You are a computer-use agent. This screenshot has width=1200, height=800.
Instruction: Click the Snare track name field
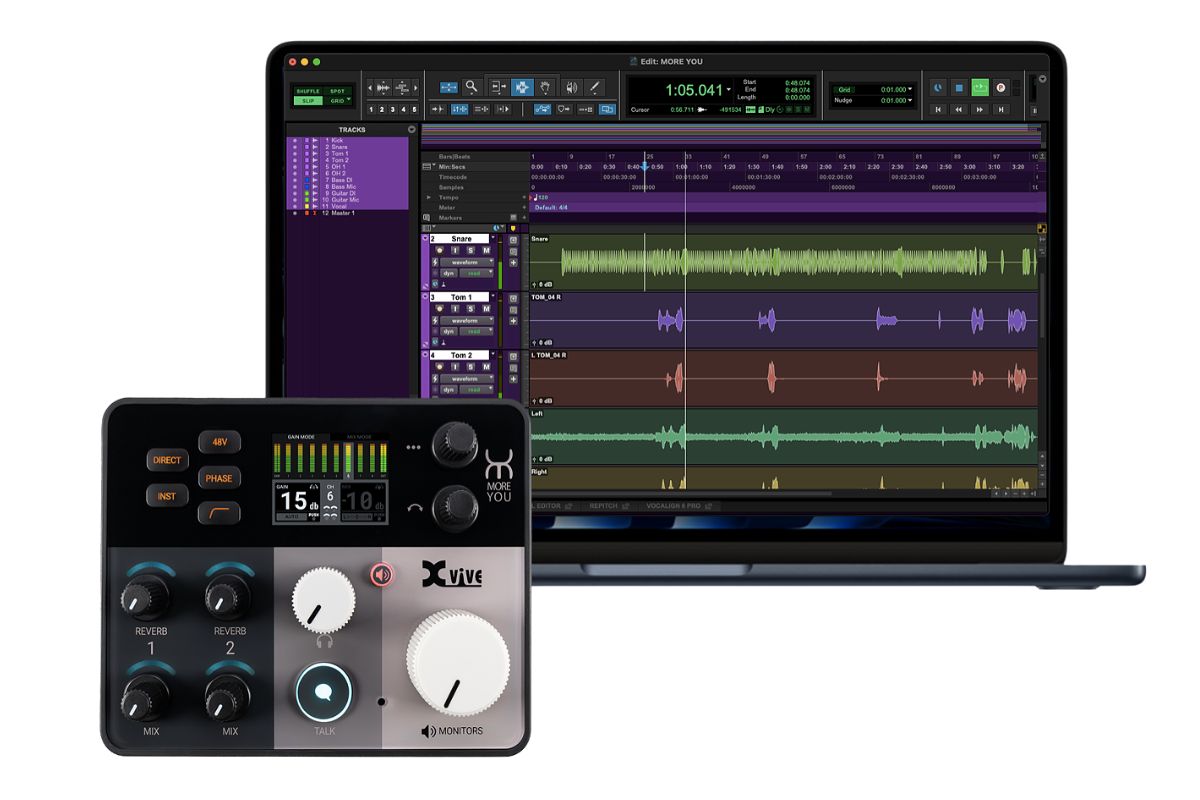click(x=460, y=239)
